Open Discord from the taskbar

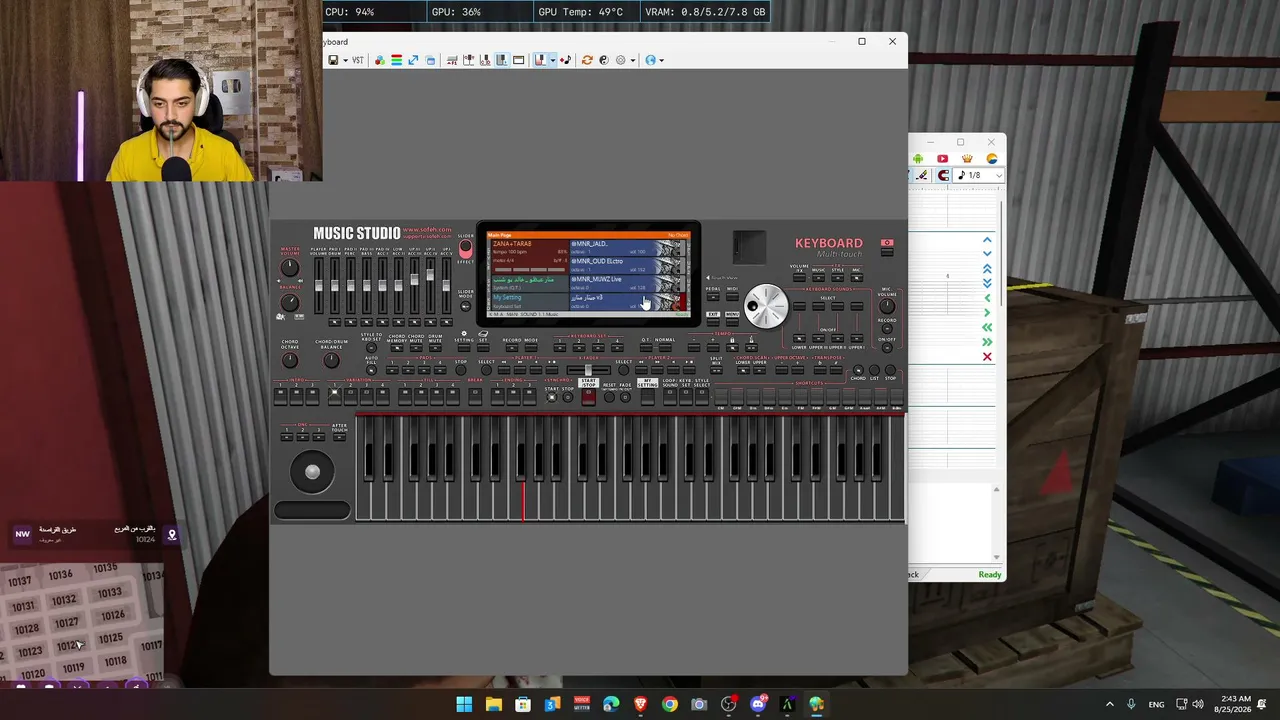758,704
